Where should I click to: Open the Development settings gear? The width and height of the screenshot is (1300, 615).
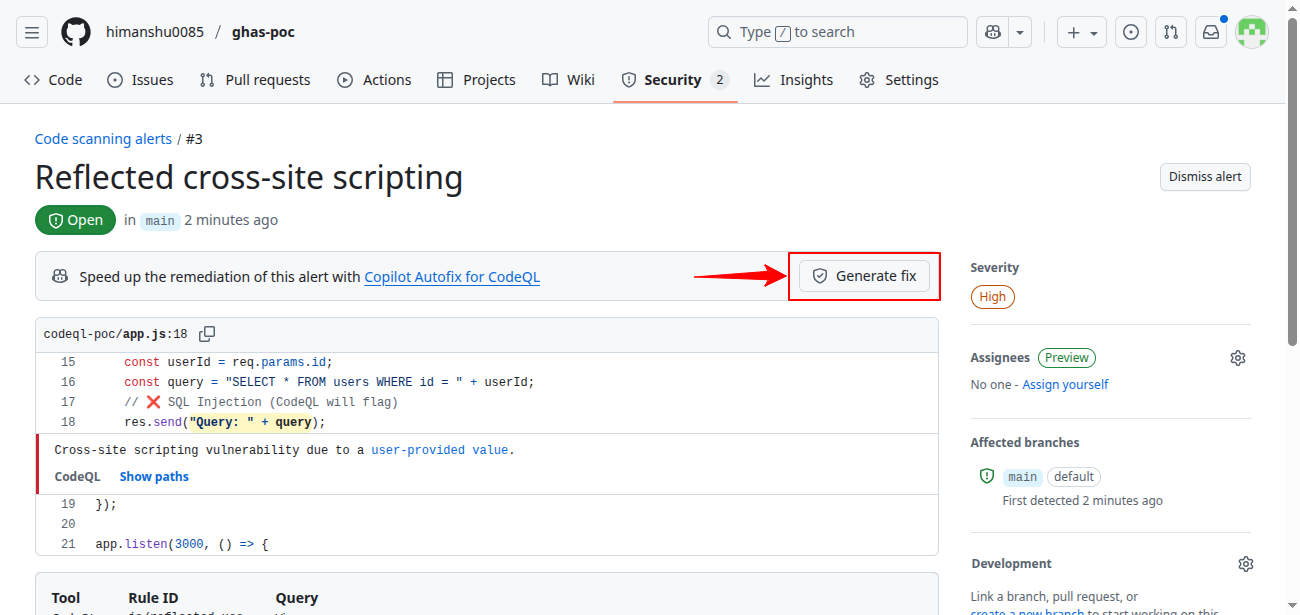pyautogui.click(x=1245, y=563)
